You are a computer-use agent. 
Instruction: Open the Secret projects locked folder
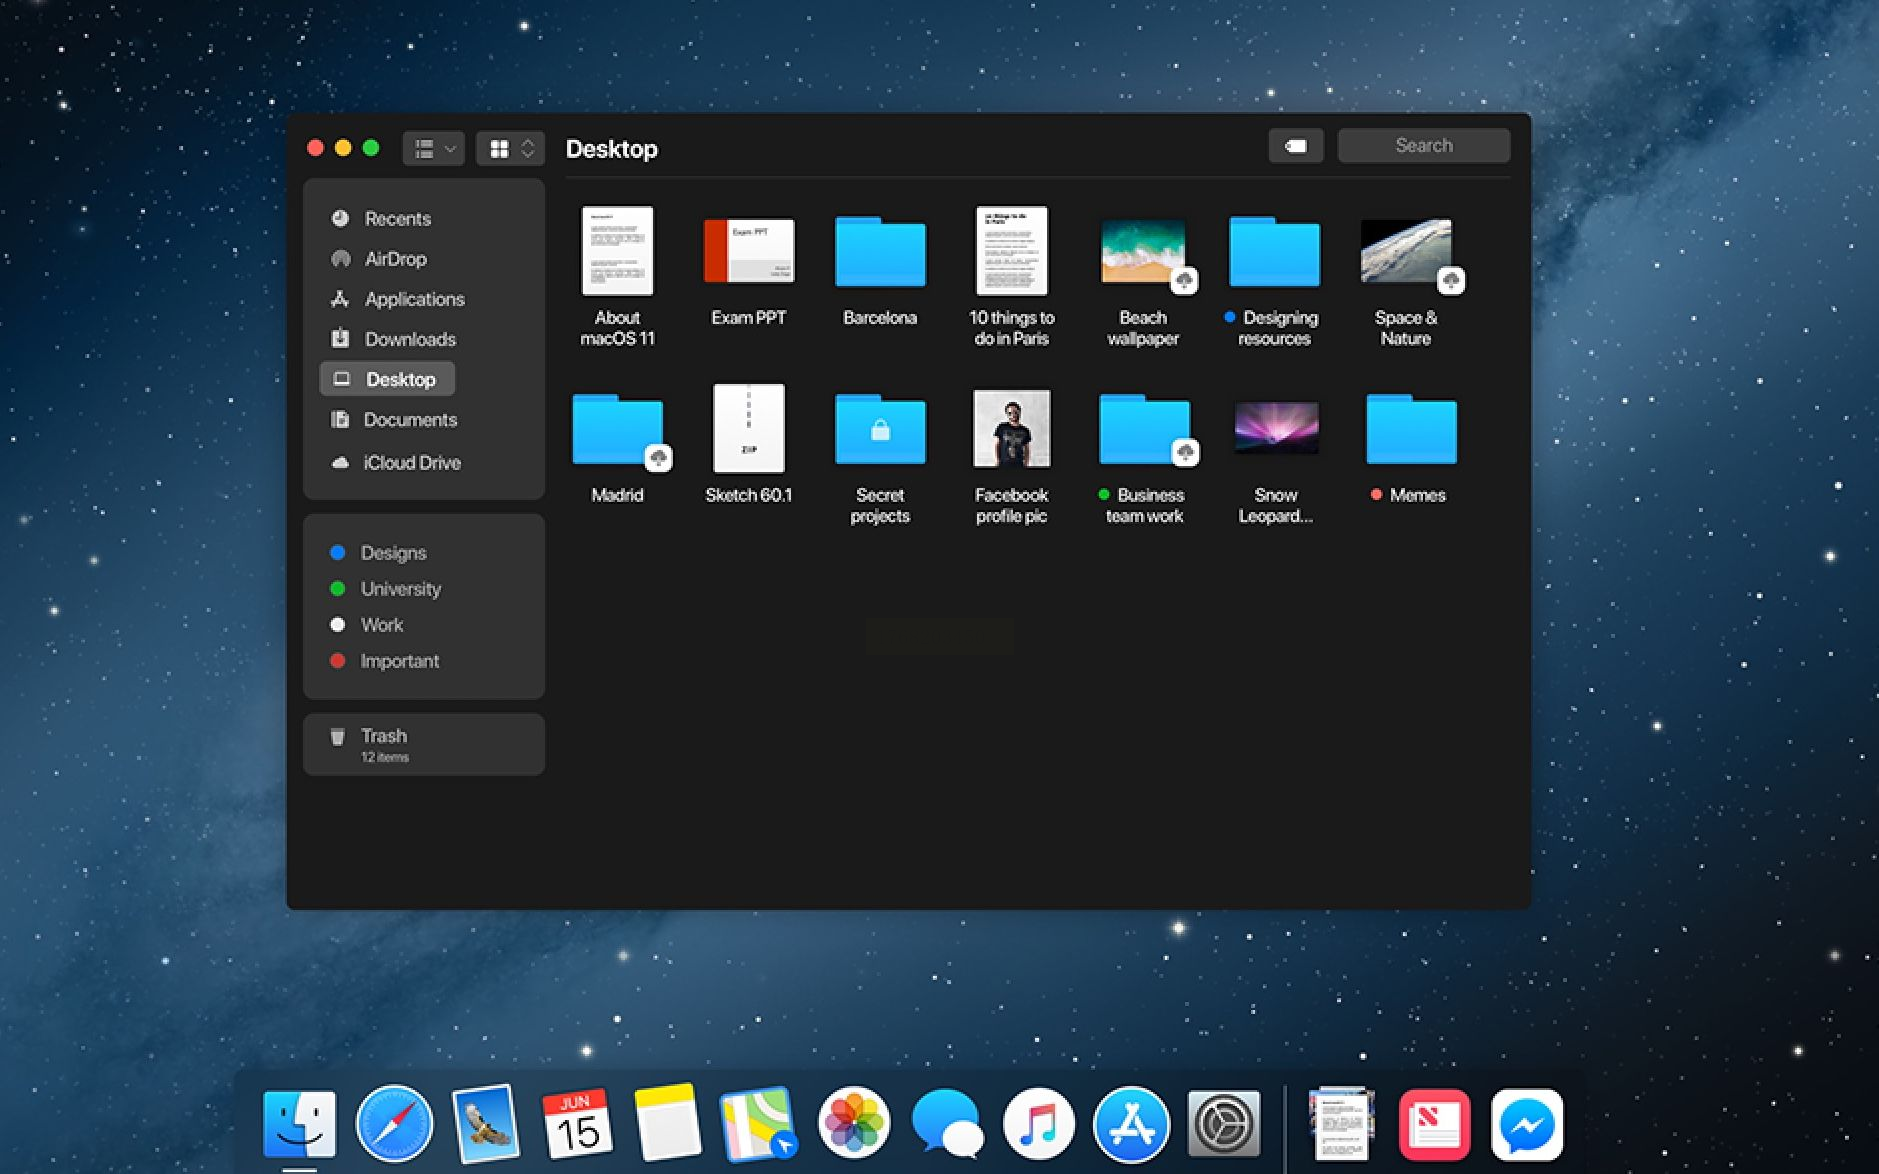(x=879, y=431)
